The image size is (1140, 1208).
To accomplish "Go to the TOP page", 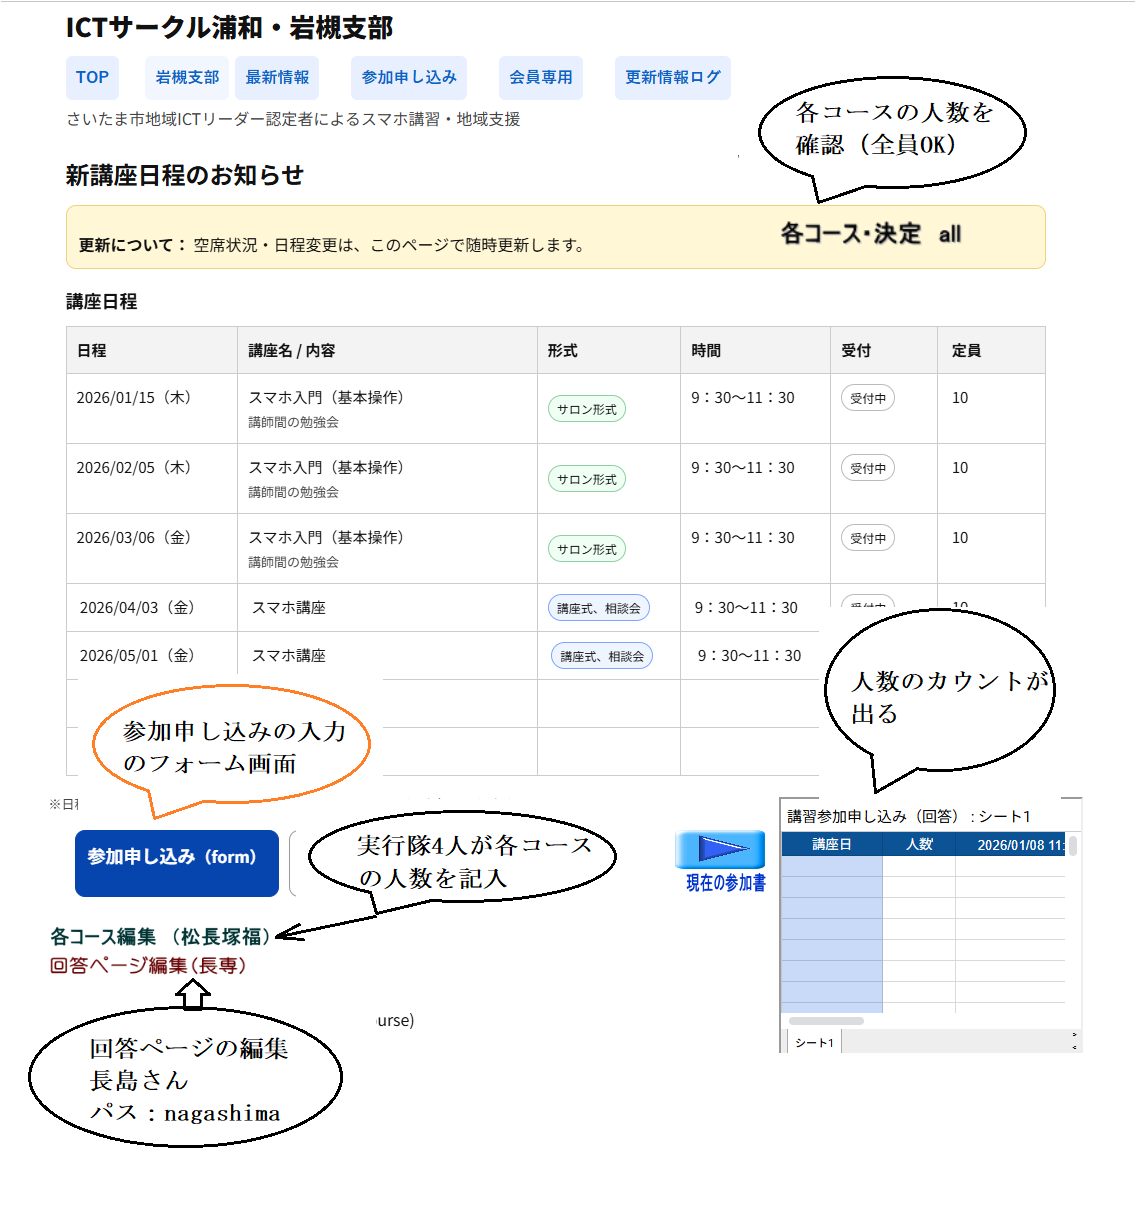I will pos(92,77).
